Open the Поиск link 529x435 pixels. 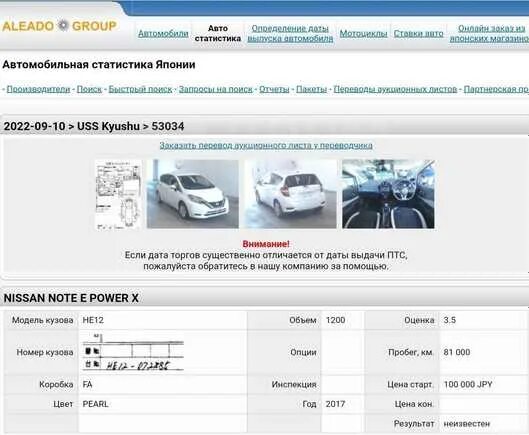(89, 89)
